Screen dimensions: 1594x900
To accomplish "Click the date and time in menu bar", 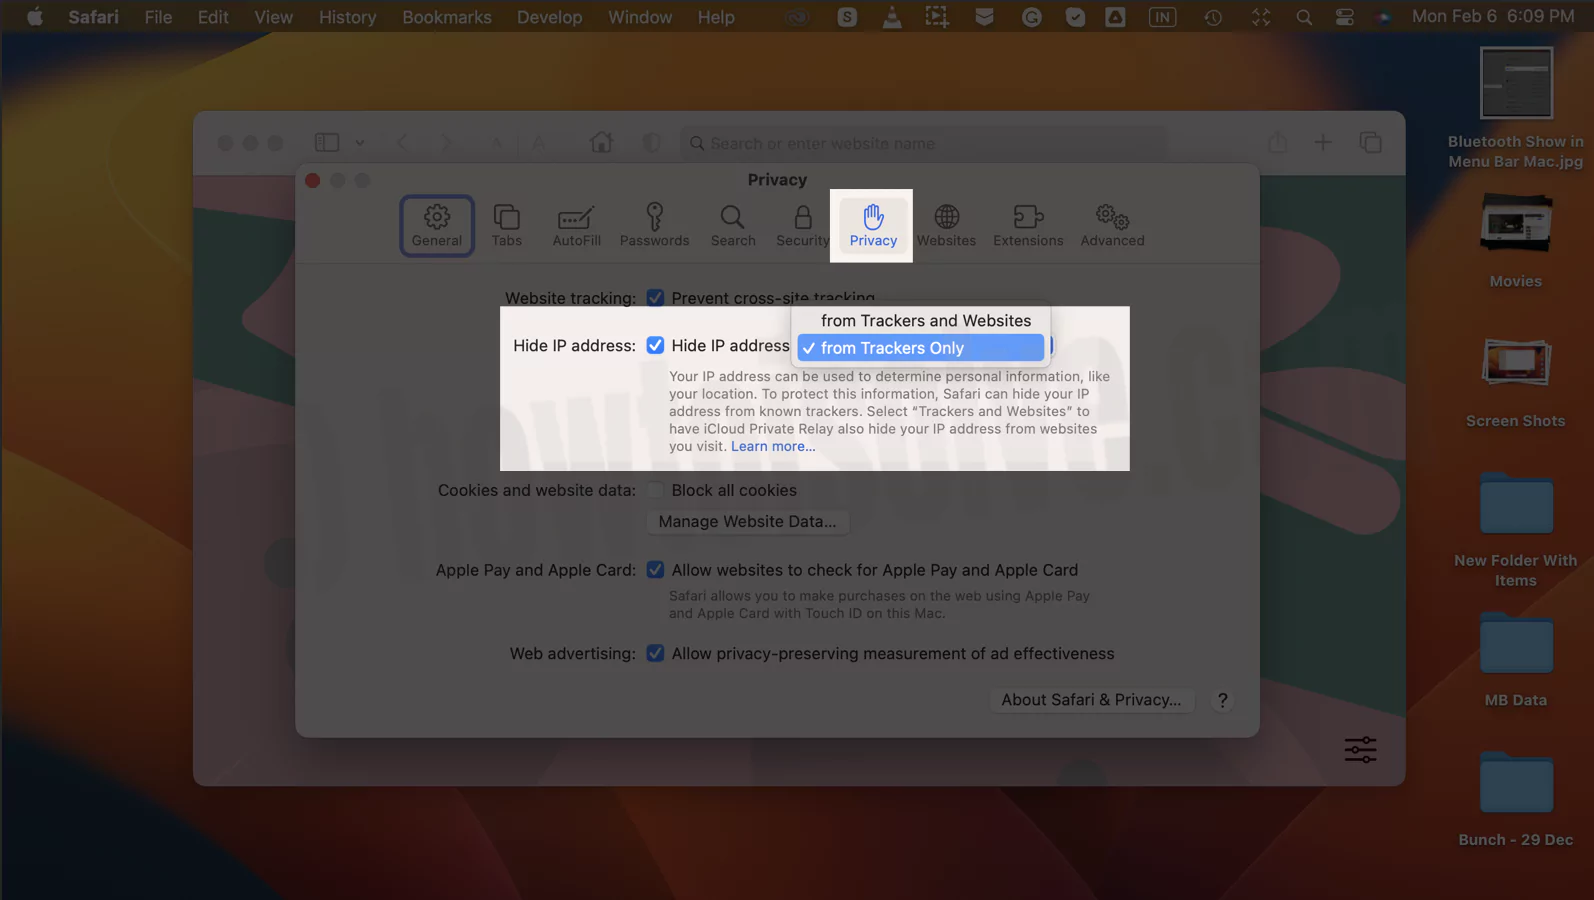I will click(x=1493, y=17).
